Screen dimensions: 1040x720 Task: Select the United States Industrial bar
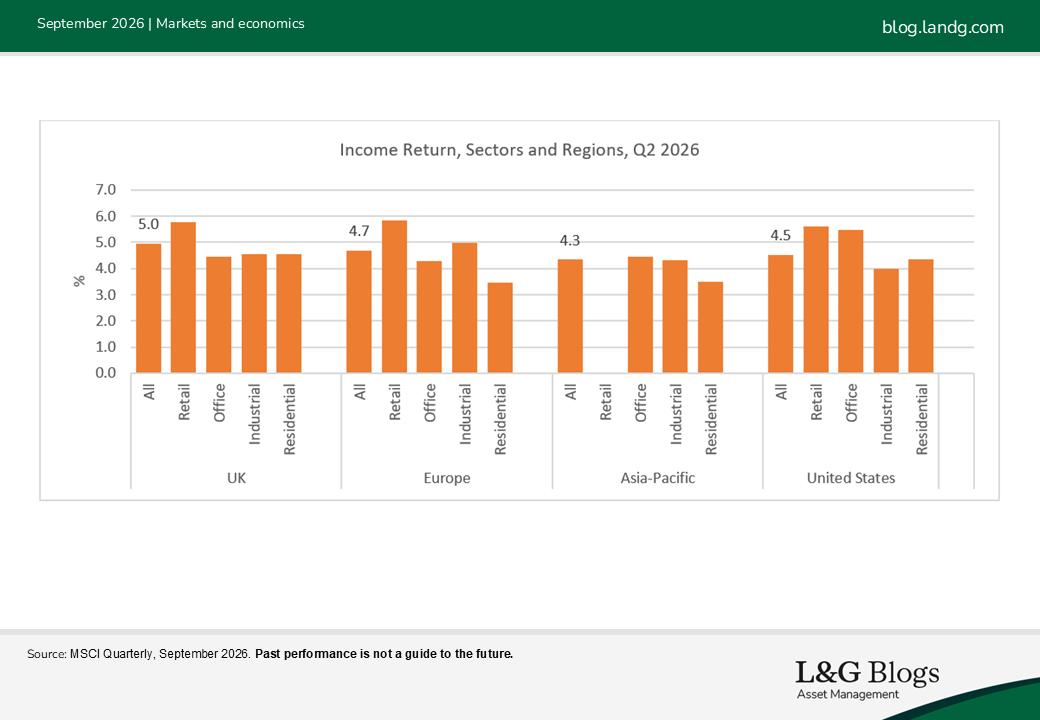pyautogui.click(x=886, y=321)
